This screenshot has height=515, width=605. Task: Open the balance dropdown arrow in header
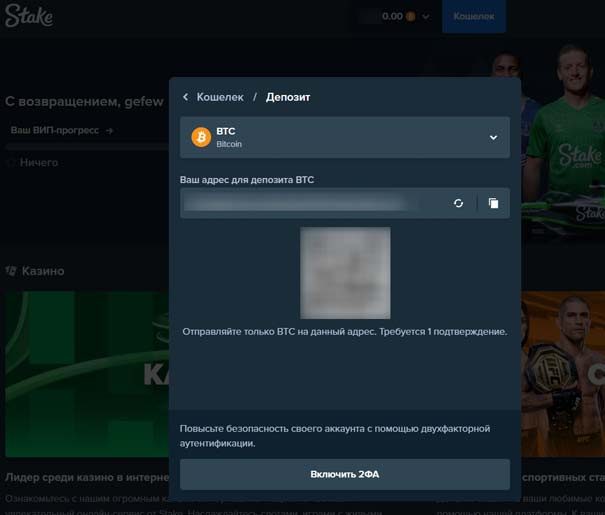pyautogui.click(x=426, y=17)
